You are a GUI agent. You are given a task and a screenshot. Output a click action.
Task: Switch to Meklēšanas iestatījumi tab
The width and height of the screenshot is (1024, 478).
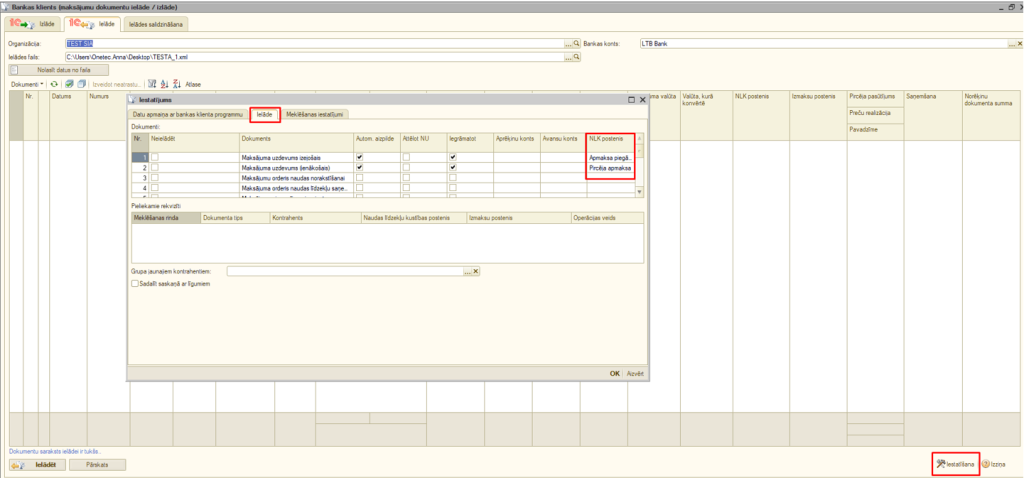click(x=315, y=115)
